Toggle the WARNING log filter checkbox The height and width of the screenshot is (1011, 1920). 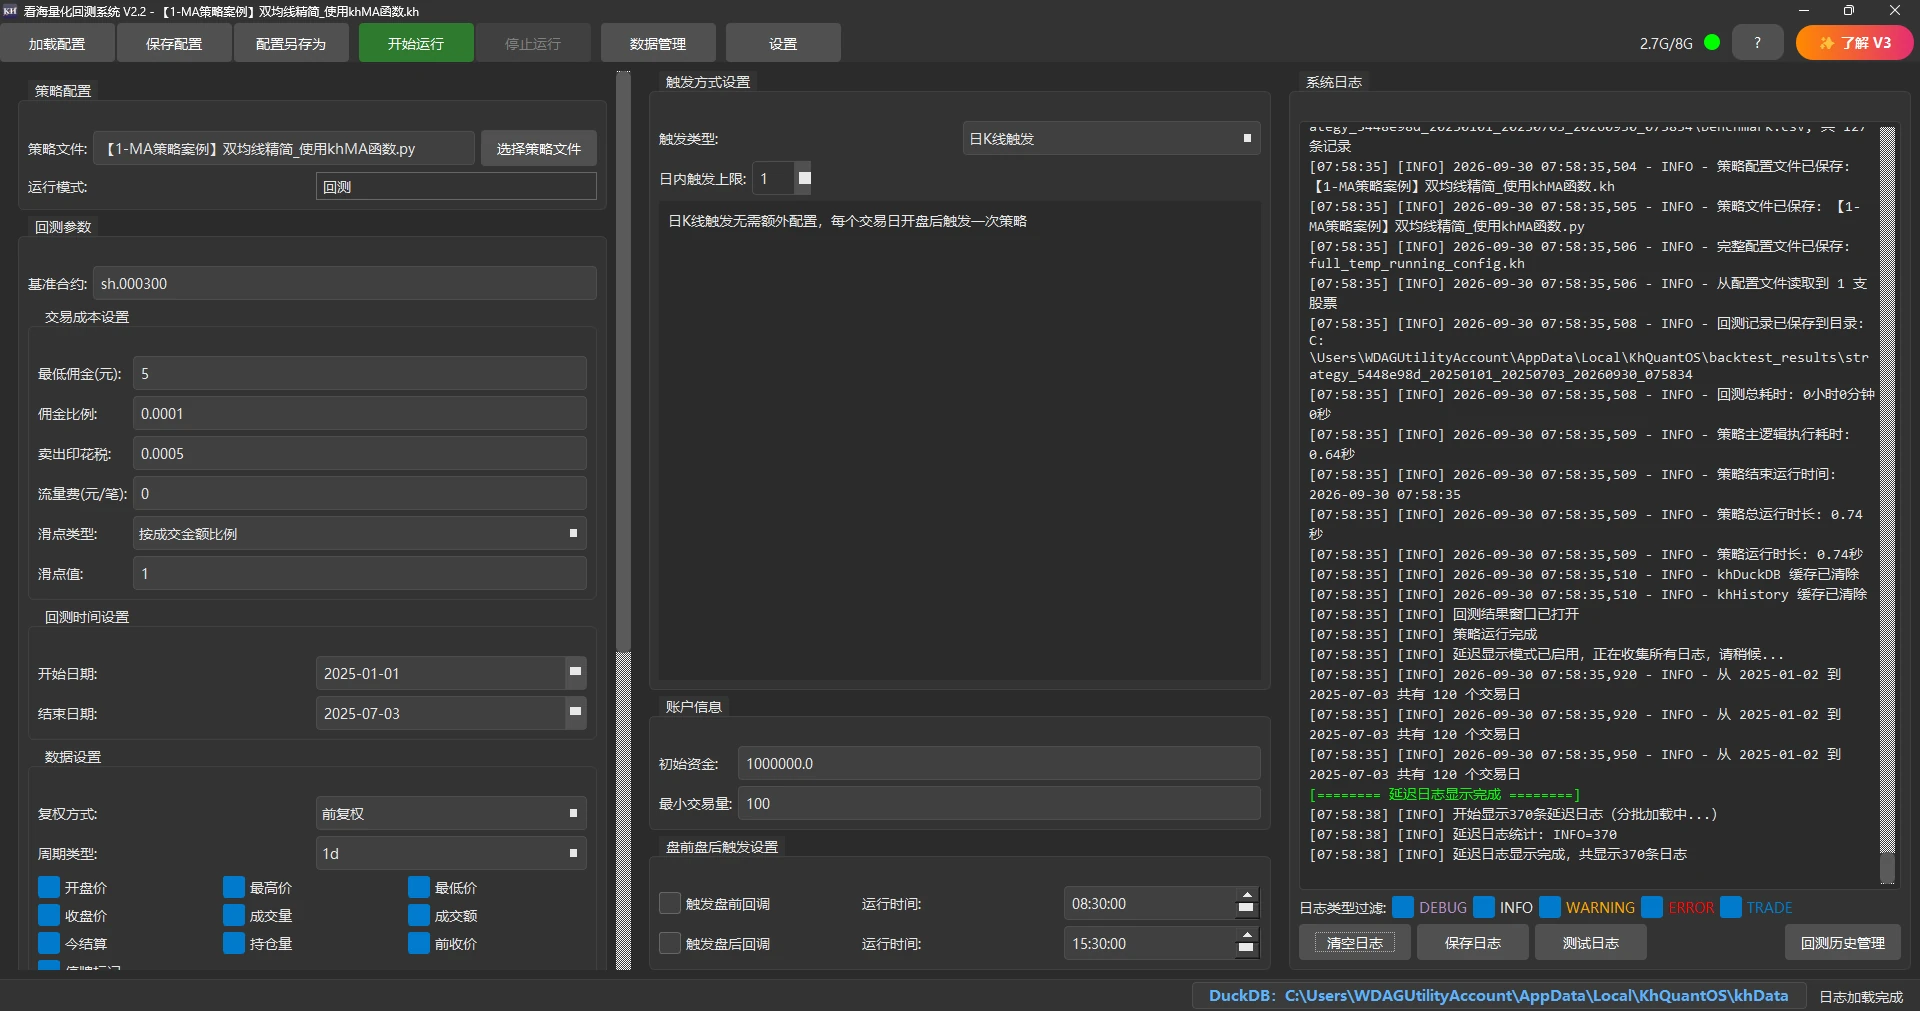(x=1550, y=907)
